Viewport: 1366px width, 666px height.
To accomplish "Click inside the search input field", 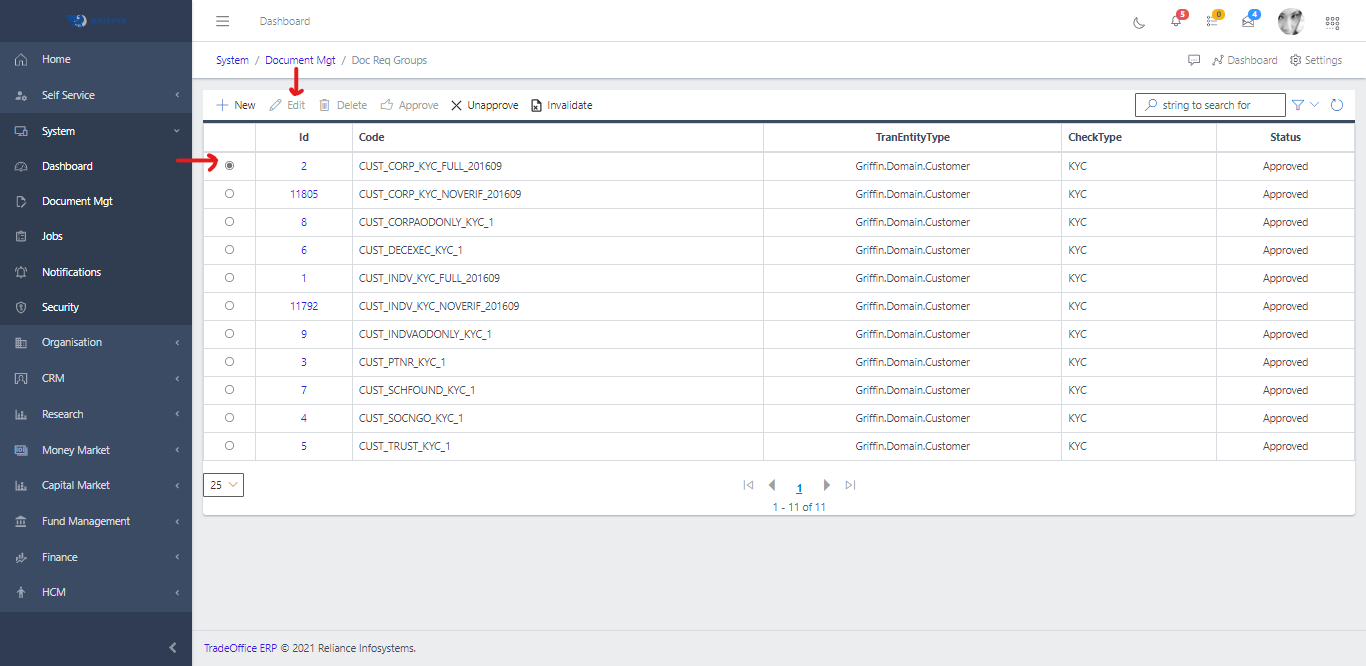I will (x=1210, y=104).
